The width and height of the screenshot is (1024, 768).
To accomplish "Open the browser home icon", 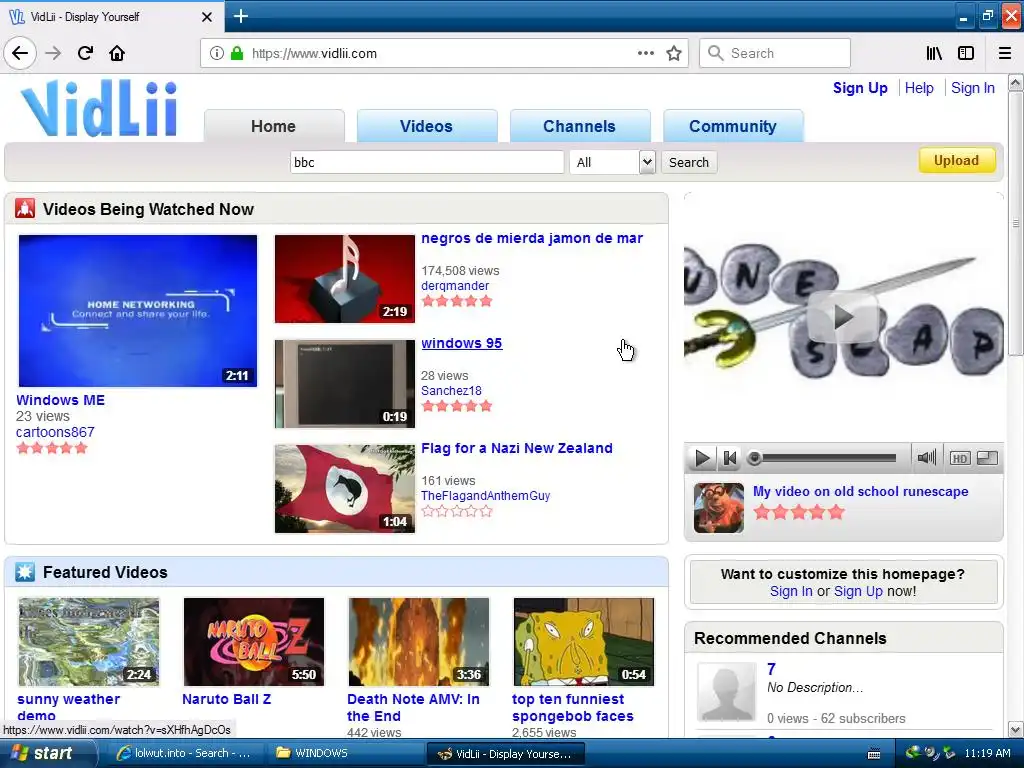I will click(x=117, y=53).
